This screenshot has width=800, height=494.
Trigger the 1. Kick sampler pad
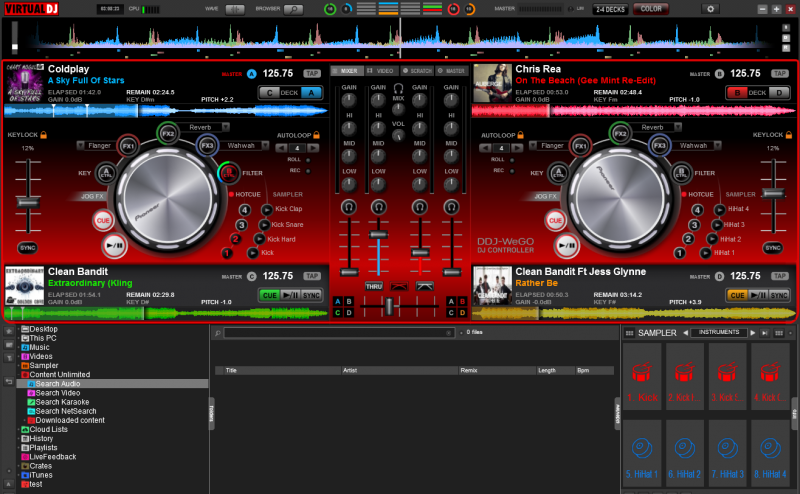[x=642, y=377]
